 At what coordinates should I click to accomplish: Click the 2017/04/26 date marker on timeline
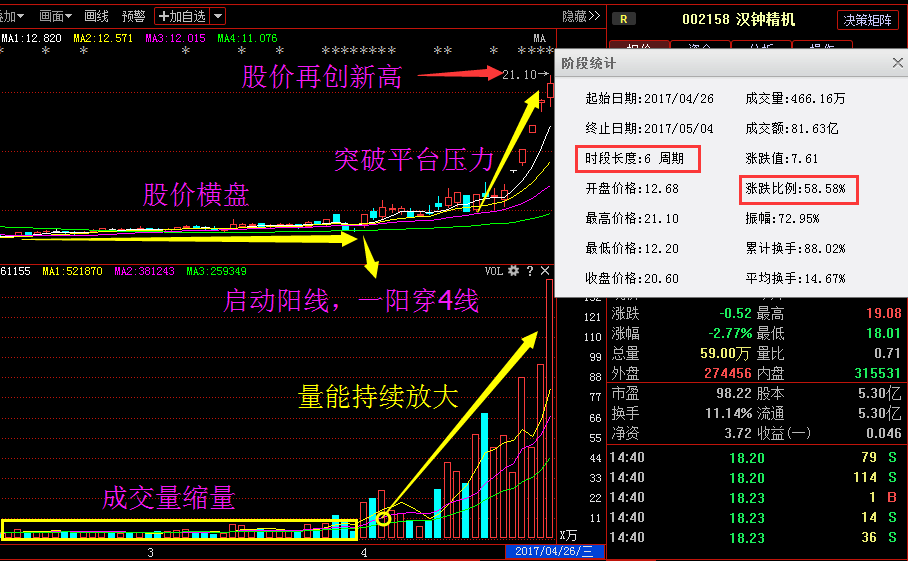554,551
